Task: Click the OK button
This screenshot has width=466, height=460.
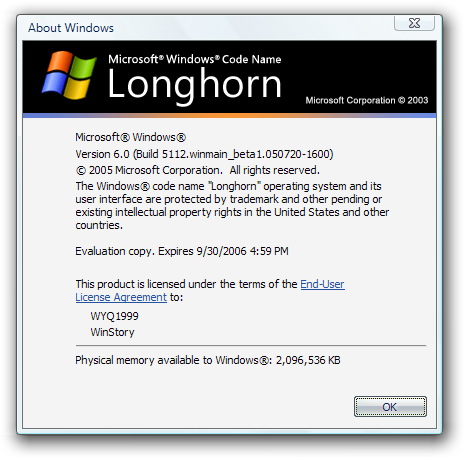Action: [x=390, y=406]
